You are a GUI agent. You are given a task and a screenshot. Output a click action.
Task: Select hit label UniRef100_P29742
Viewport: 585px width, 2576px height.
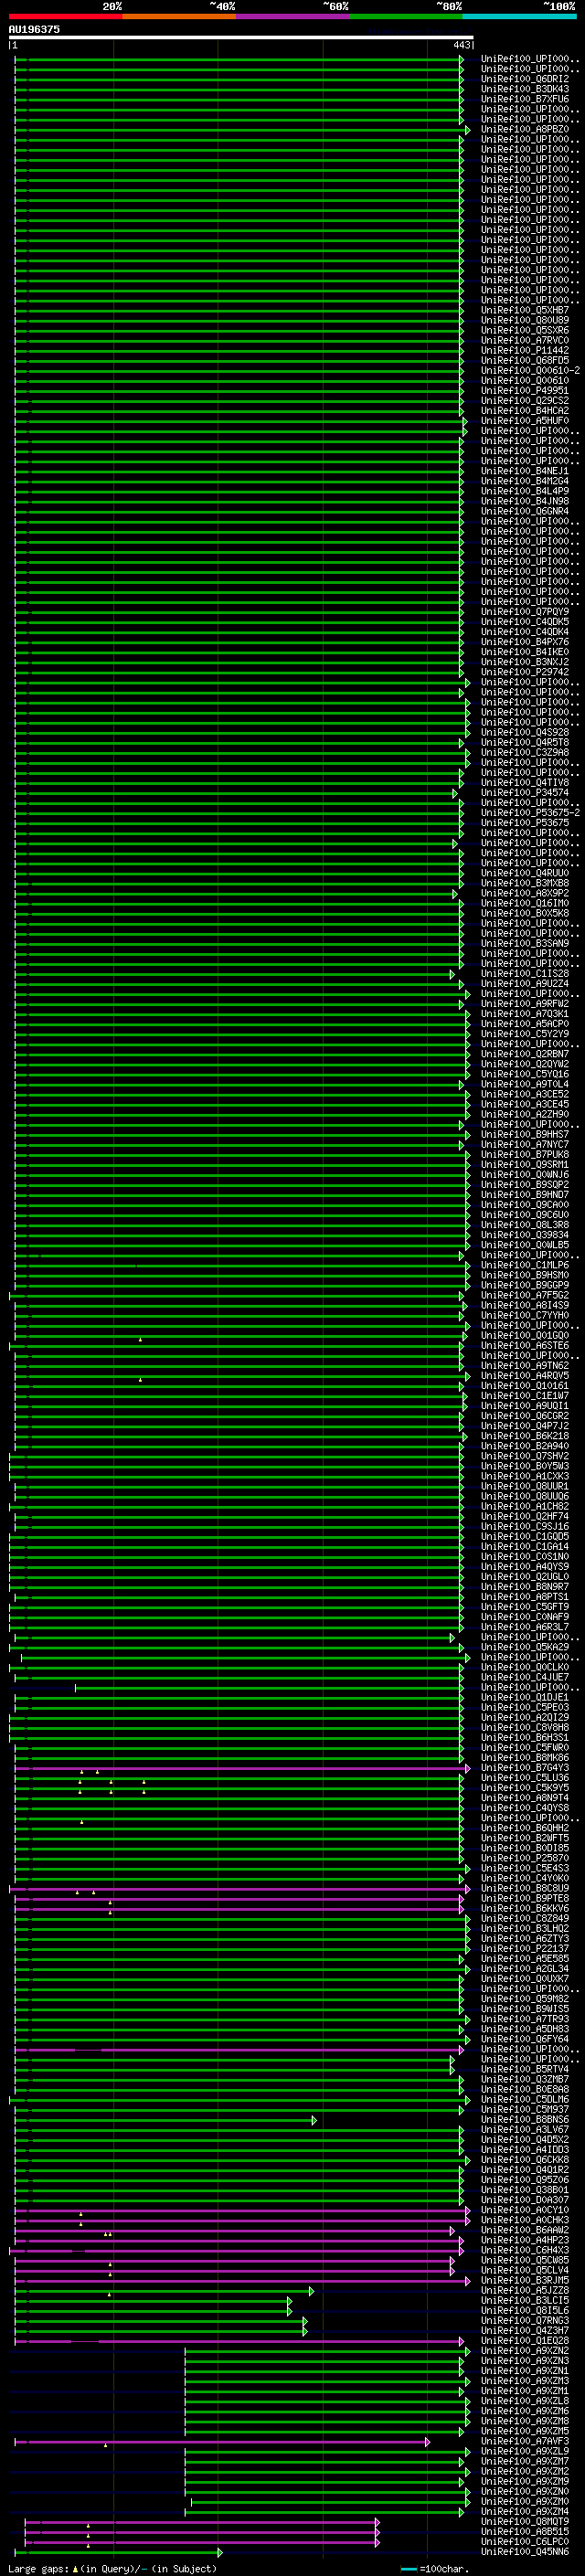point(525,672)
